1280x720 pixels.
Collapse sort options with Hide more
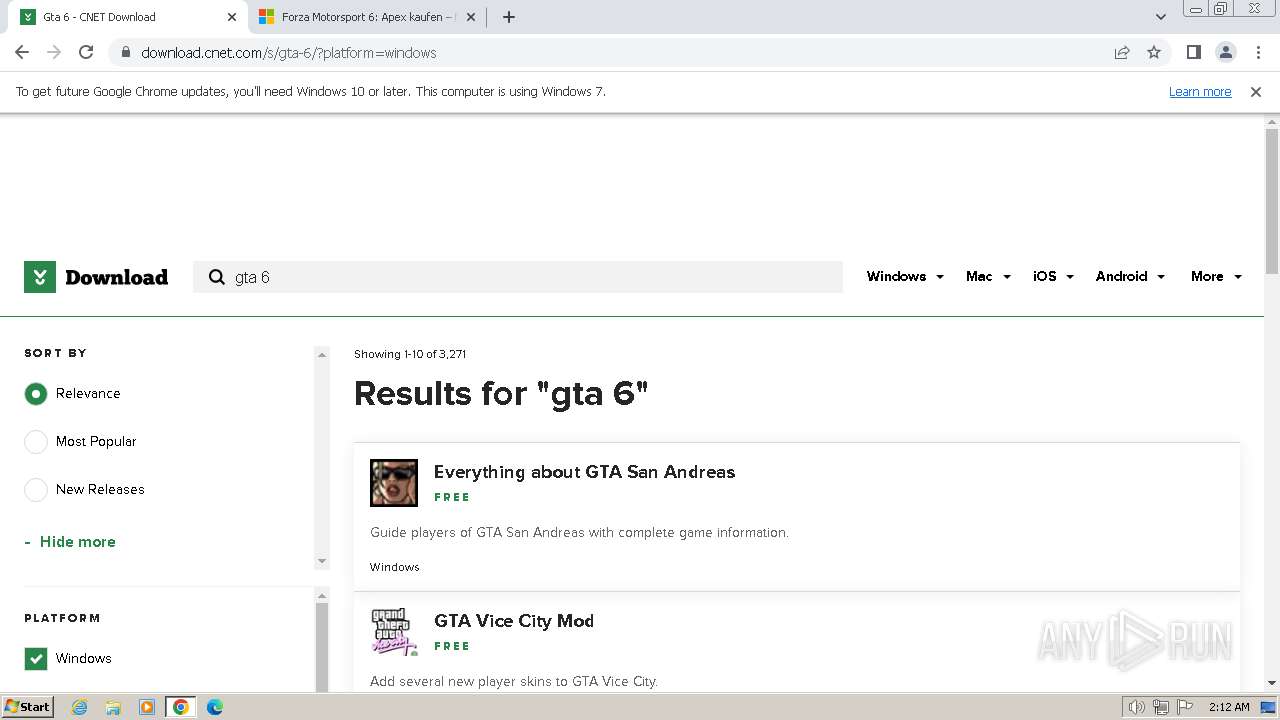click(70, 542)
